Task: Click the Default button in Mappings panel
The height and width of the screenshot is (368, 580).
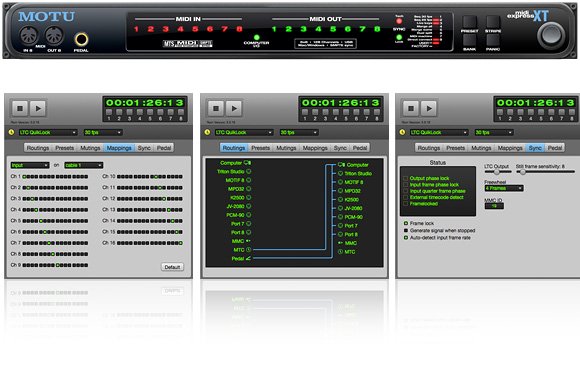Action: 172,267
